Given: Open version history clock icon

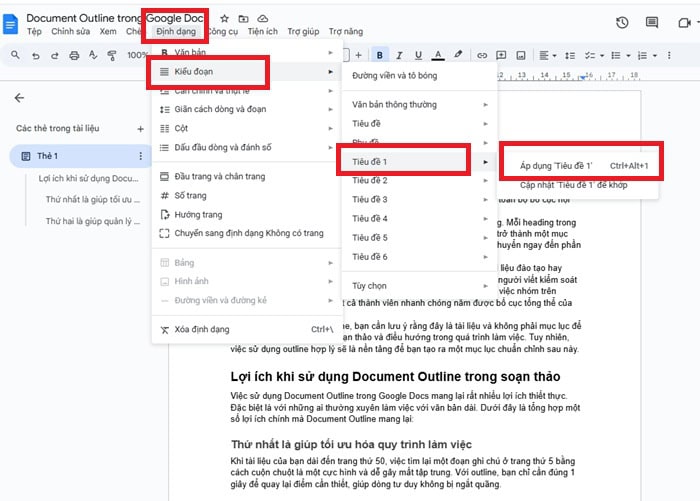Looking at the screenshot, I should click(622, 22).
